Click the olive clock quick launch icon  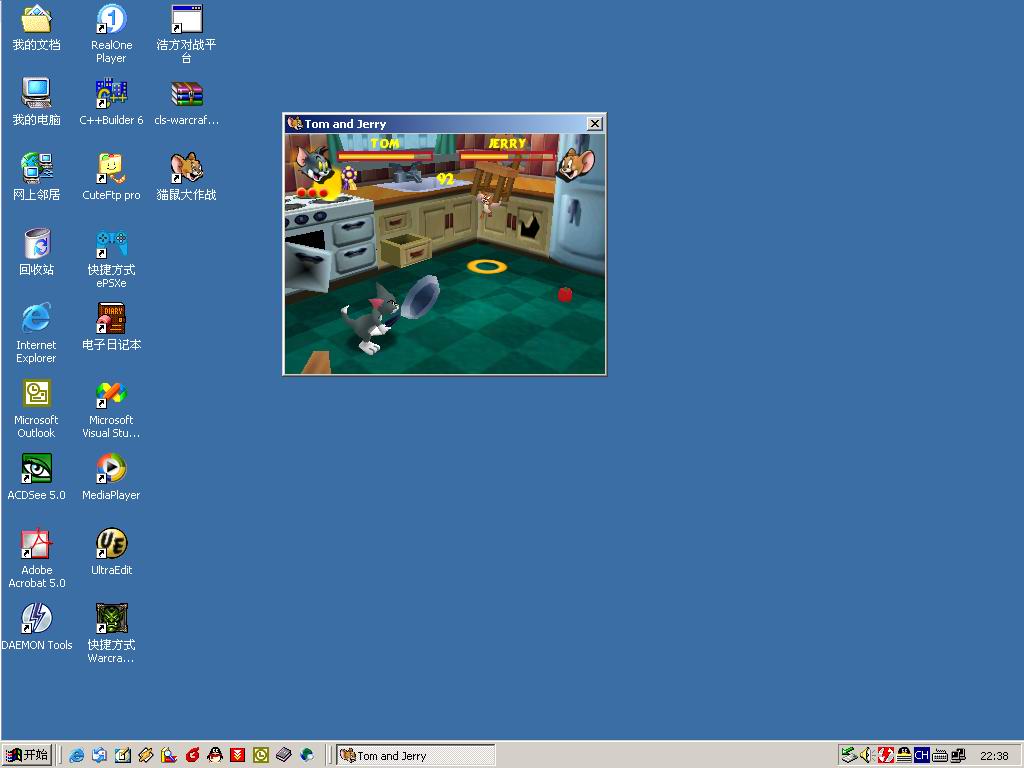[261, 756]
